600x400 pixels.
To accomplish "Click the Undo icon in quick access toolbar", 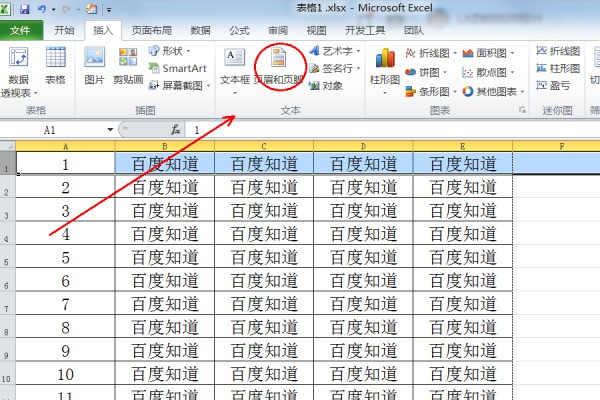I will point(42,9).
